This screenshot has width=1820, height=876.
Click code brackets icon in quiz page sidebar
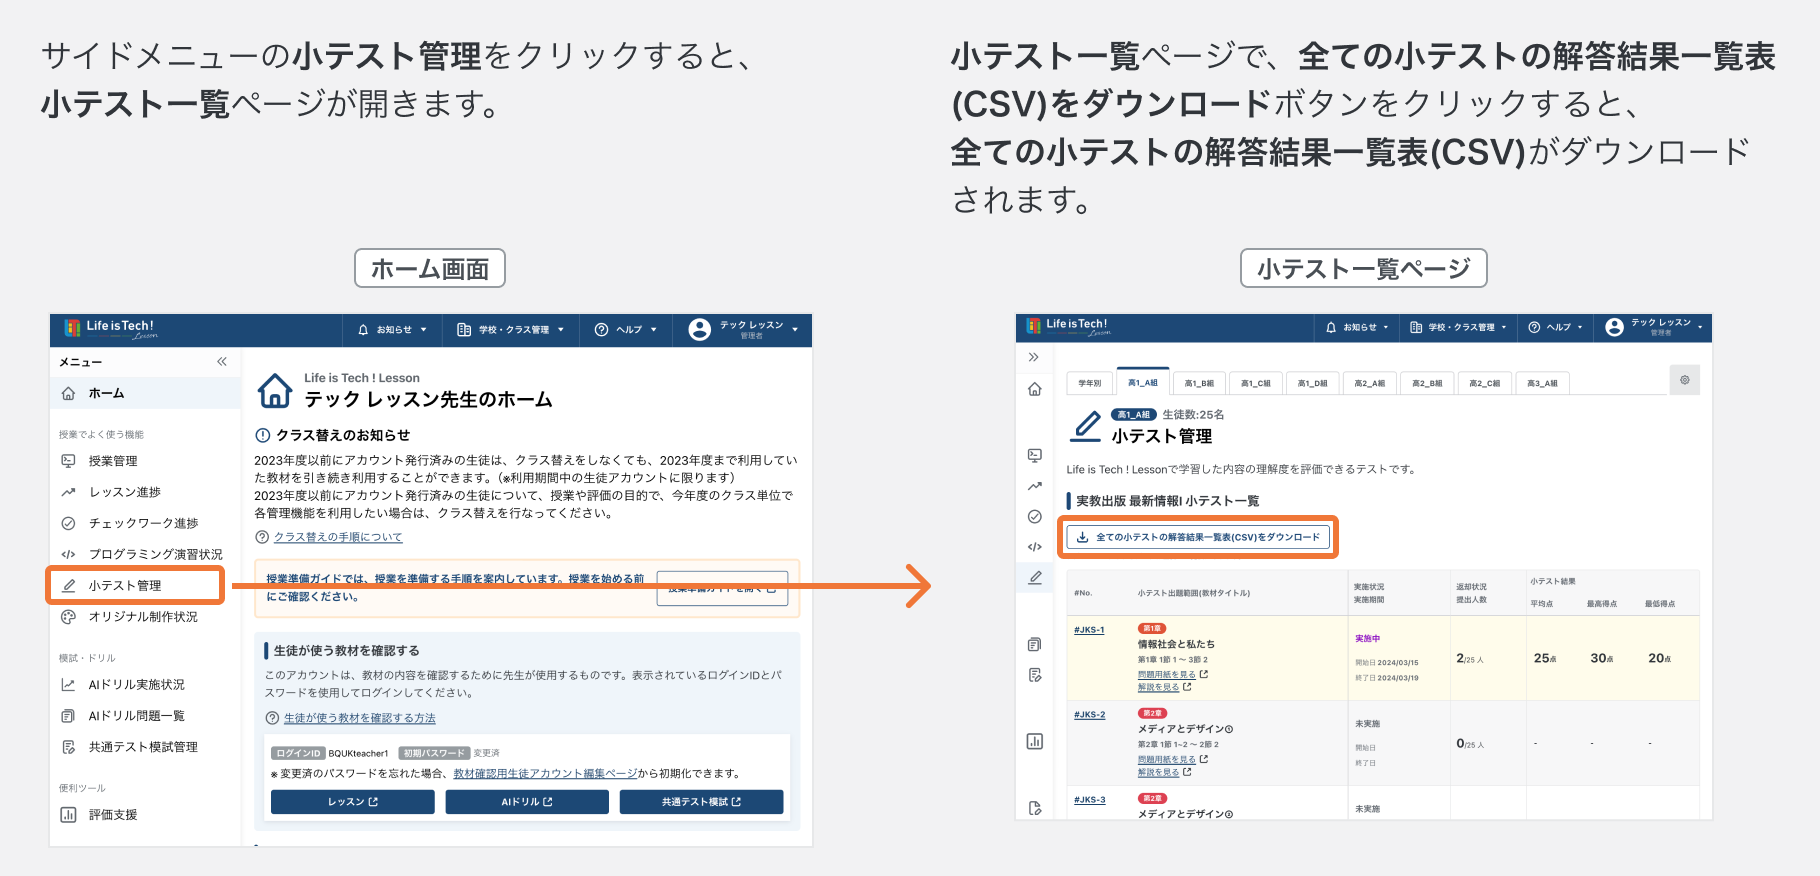(x=1035, y=547)
